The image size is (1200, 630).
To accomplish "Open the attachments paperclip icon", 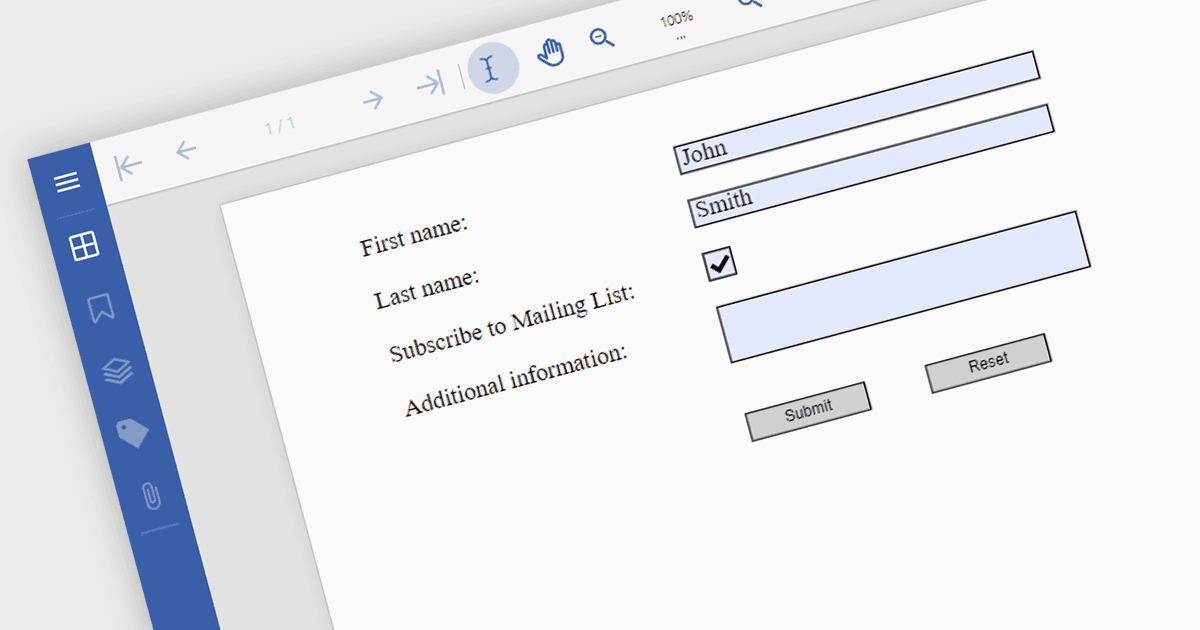I will [151, 495].
